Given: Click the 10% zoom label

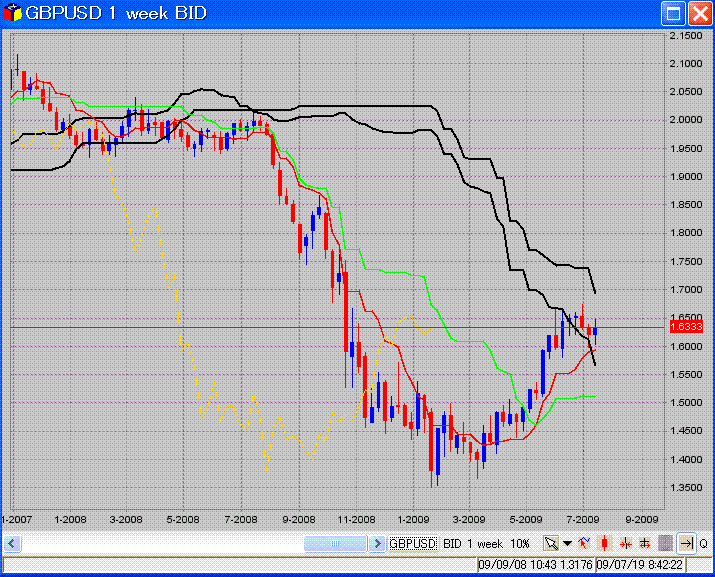Looking at the screenshot, I should pos(519,544).
